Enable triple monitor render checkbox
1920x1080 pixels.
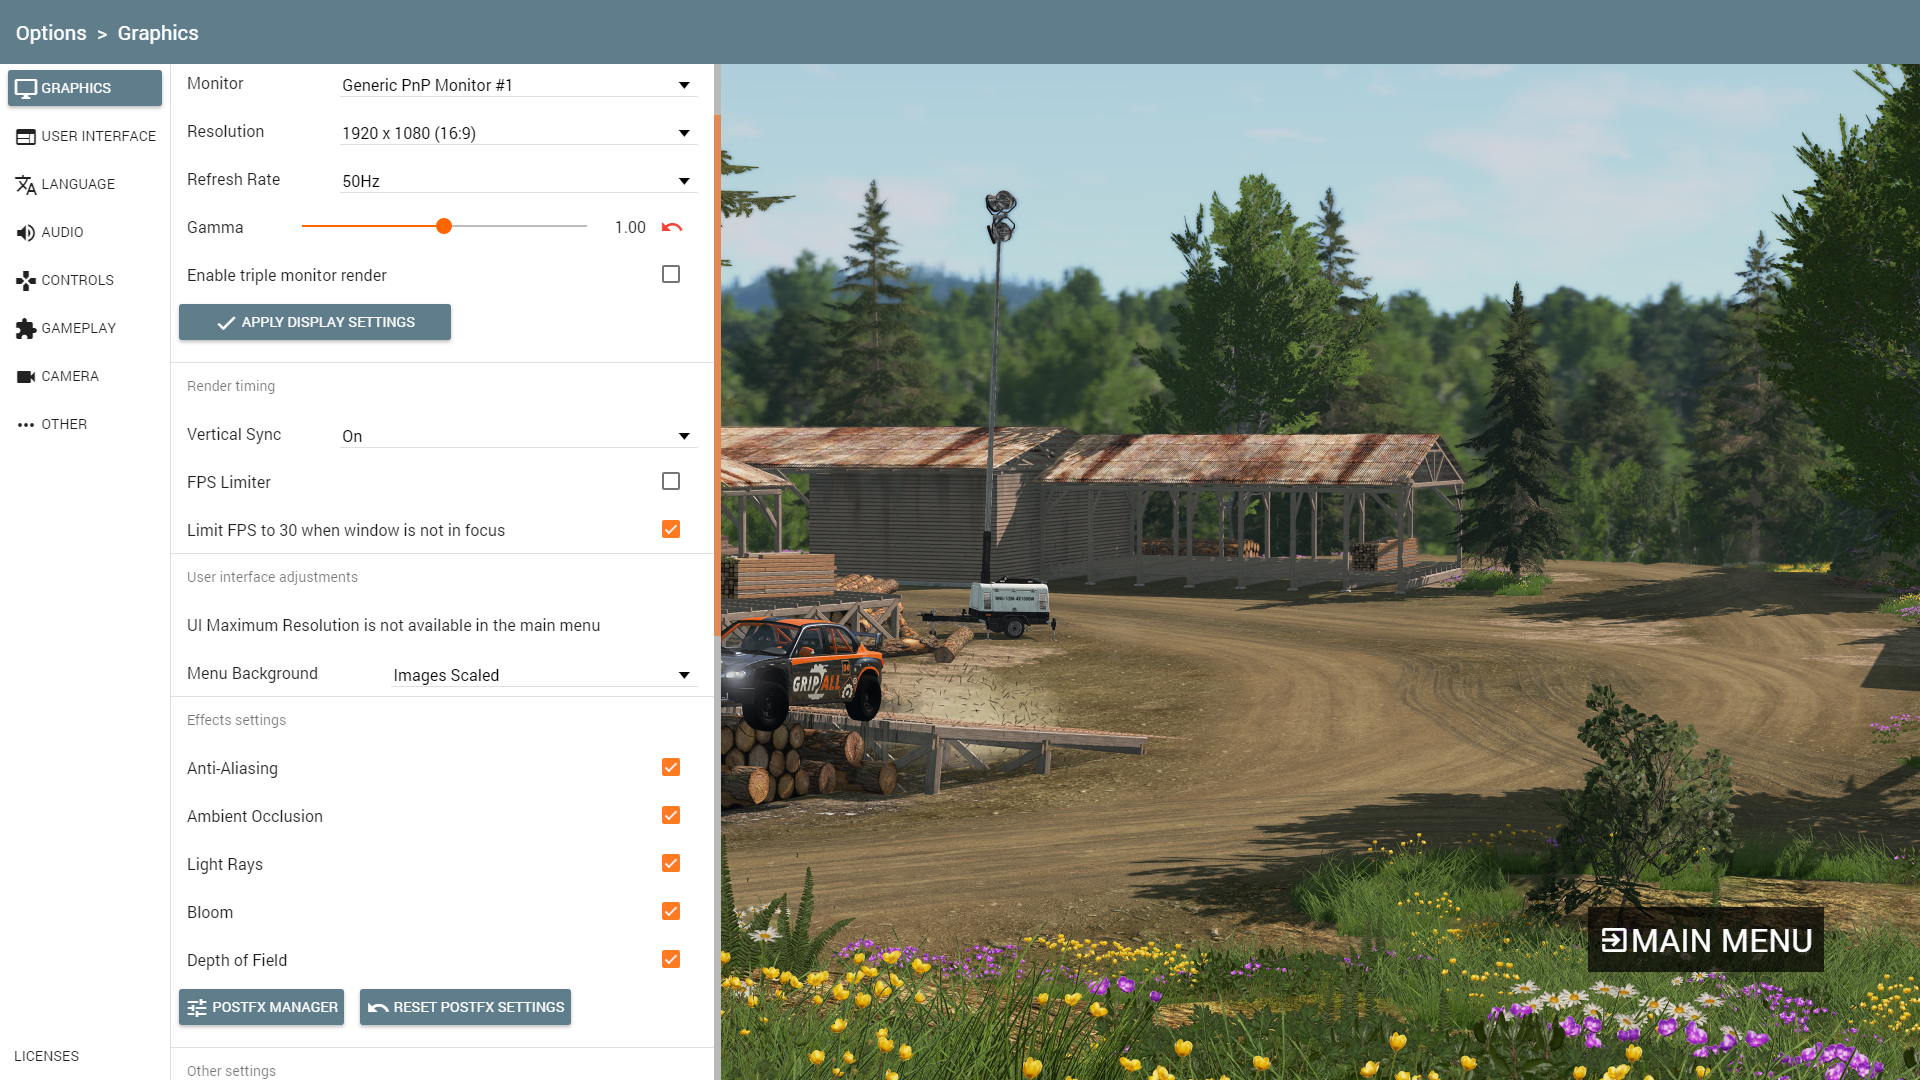pos(671,274)
